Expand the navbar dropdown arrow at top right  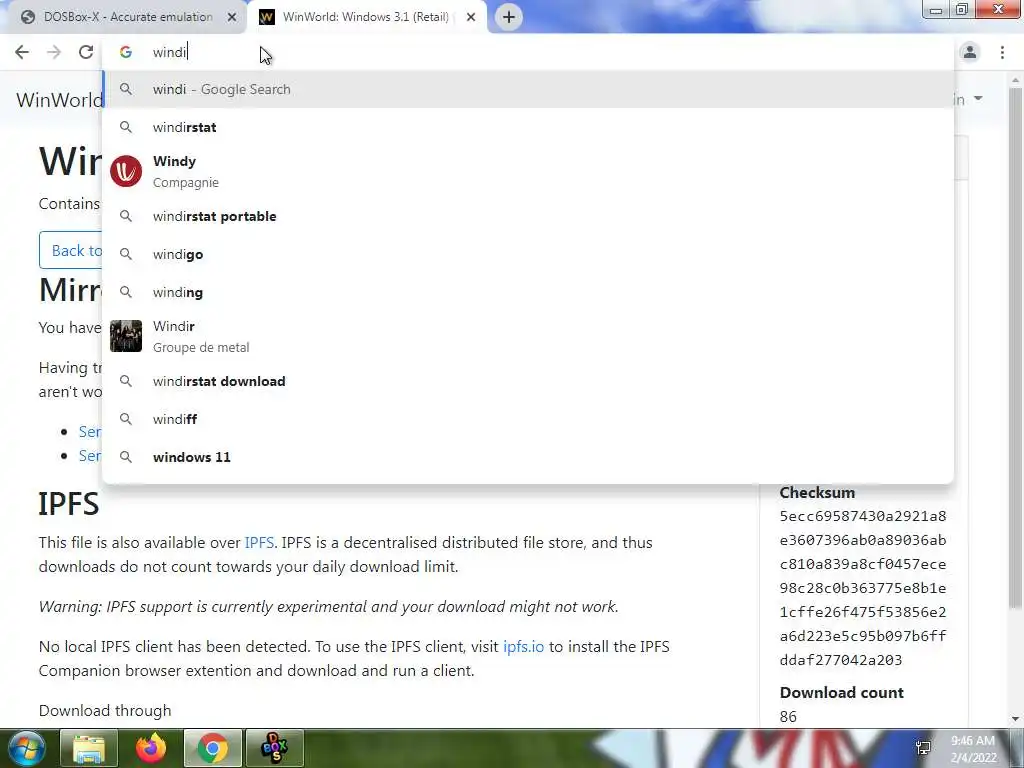[978, 99]
